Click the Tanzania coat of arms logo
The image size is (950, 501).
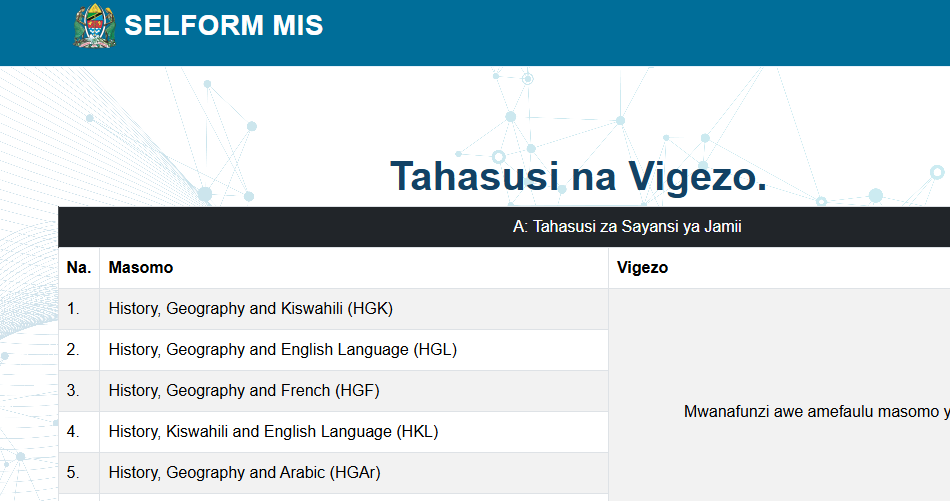click(95, 26)
